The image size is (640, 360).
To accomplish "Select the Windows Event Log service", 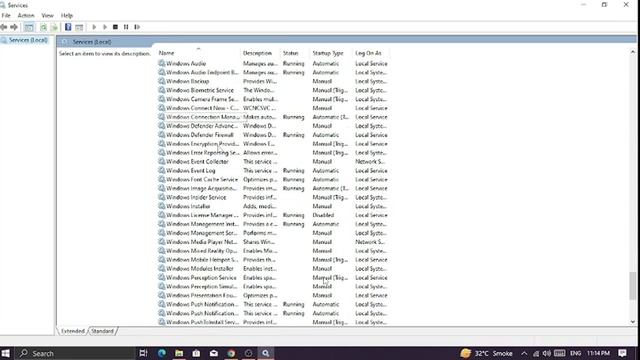I will pyautogui.click(x=273, y=171).
